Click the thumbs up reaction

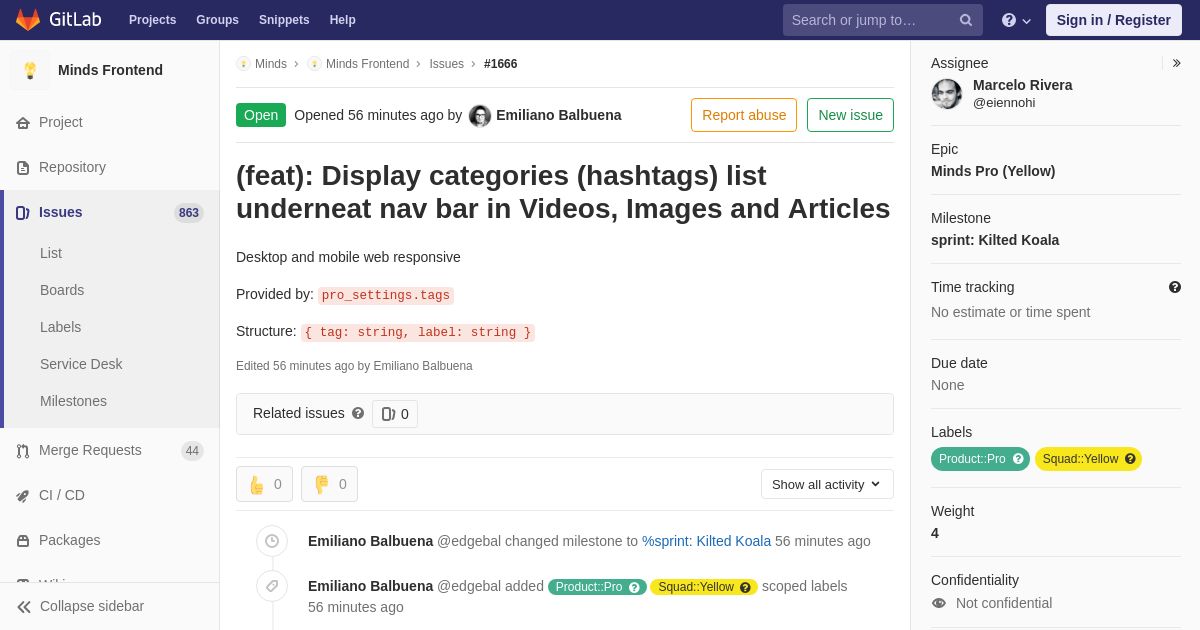coord(264,484)
